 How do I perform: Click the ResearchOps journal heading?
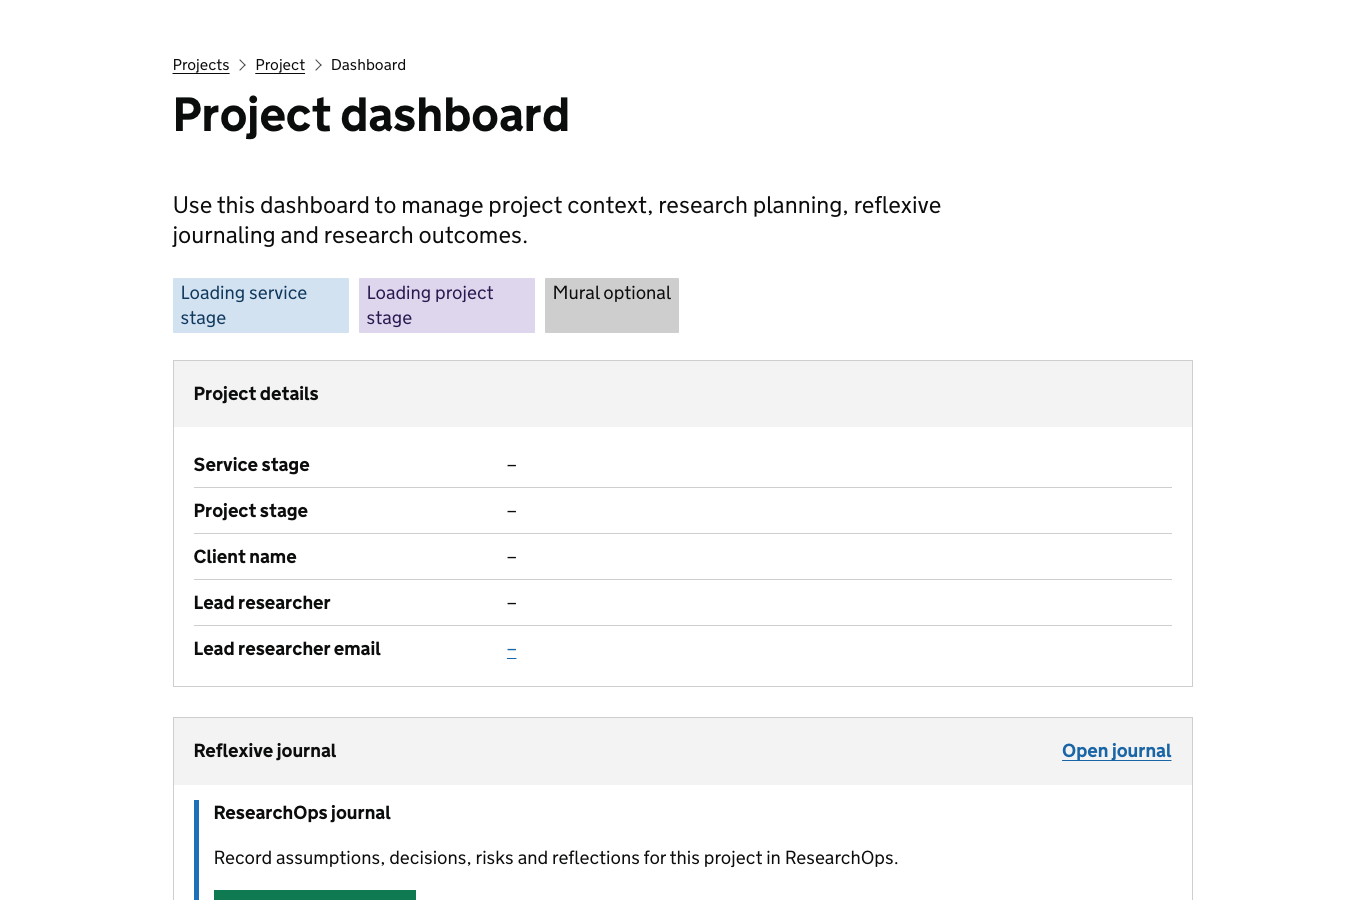302,813
